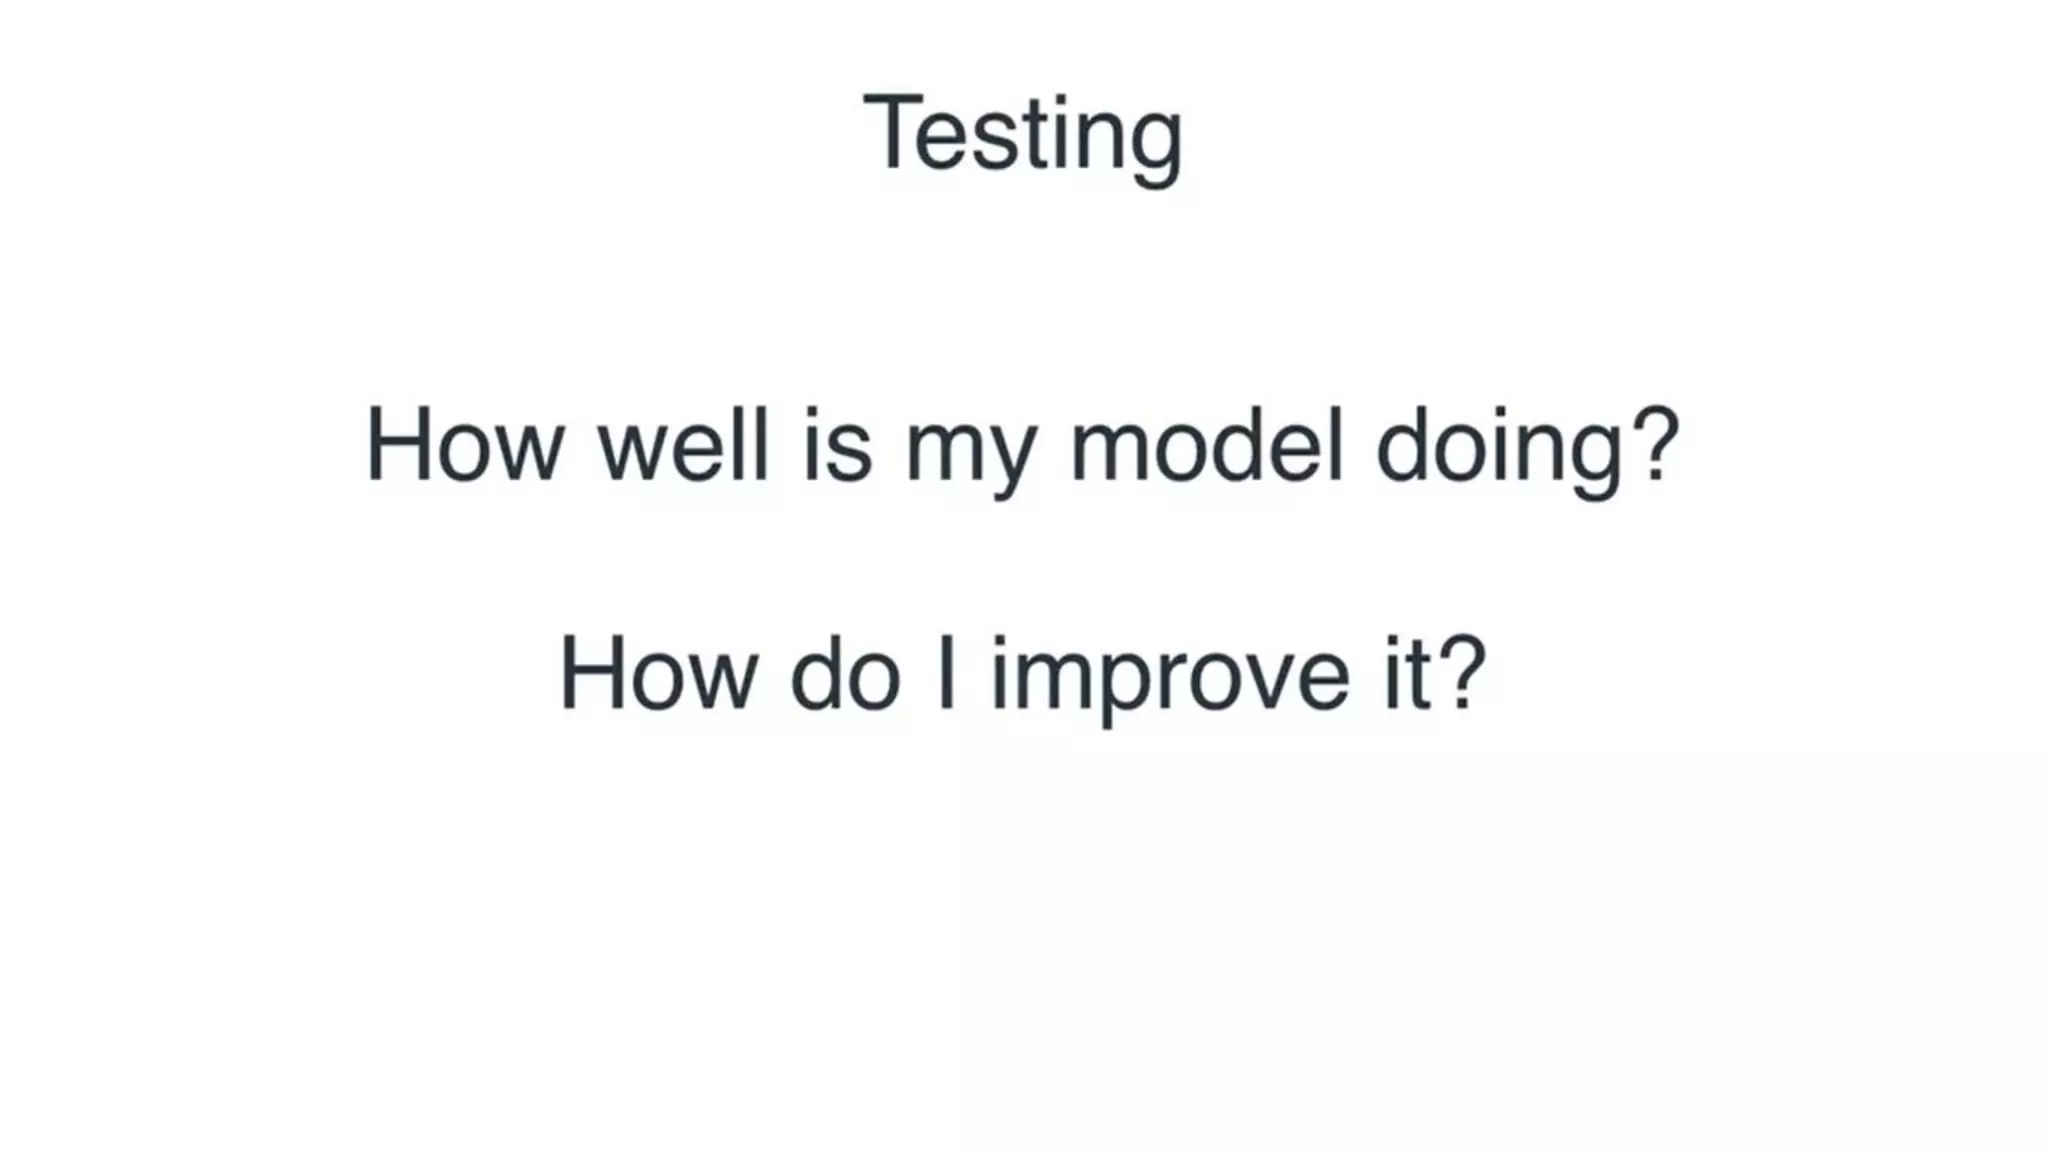Click the word "well" in the slide

[x=684, y=446]
